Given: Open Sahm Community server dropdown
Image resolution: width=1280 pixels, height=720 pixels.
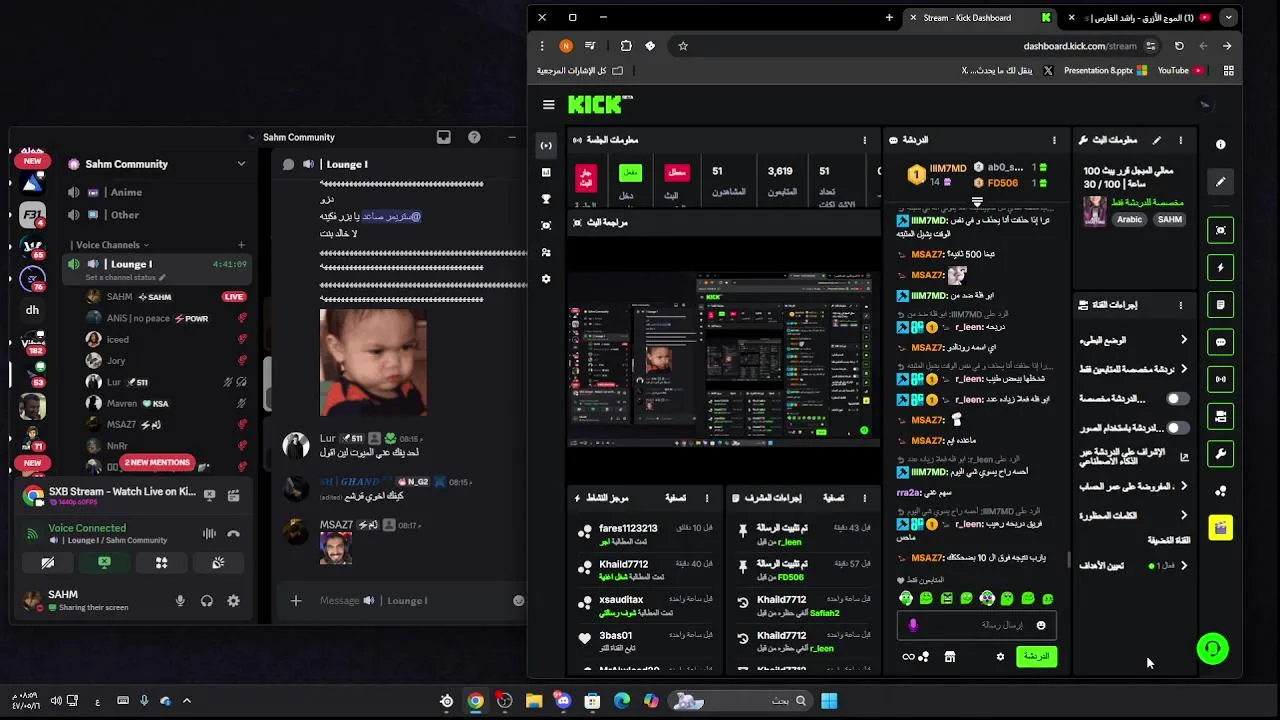Looking at the screenshot, I should click(x=241, y=164).
